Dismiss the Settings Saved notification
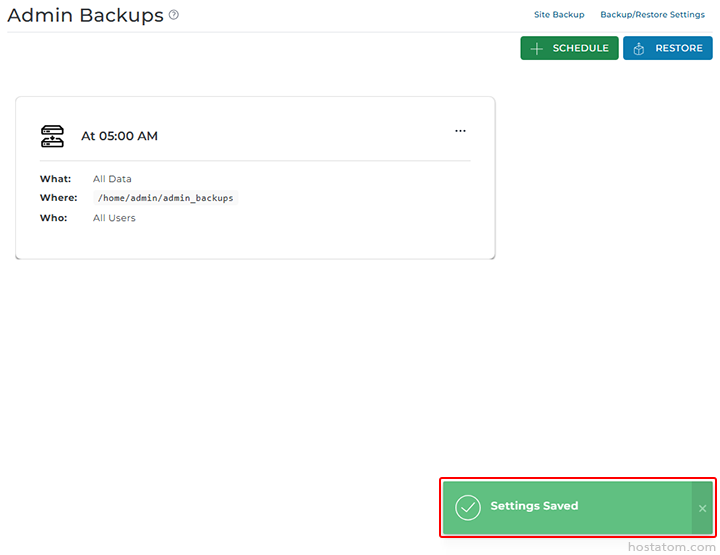 [x=702, y=508]
